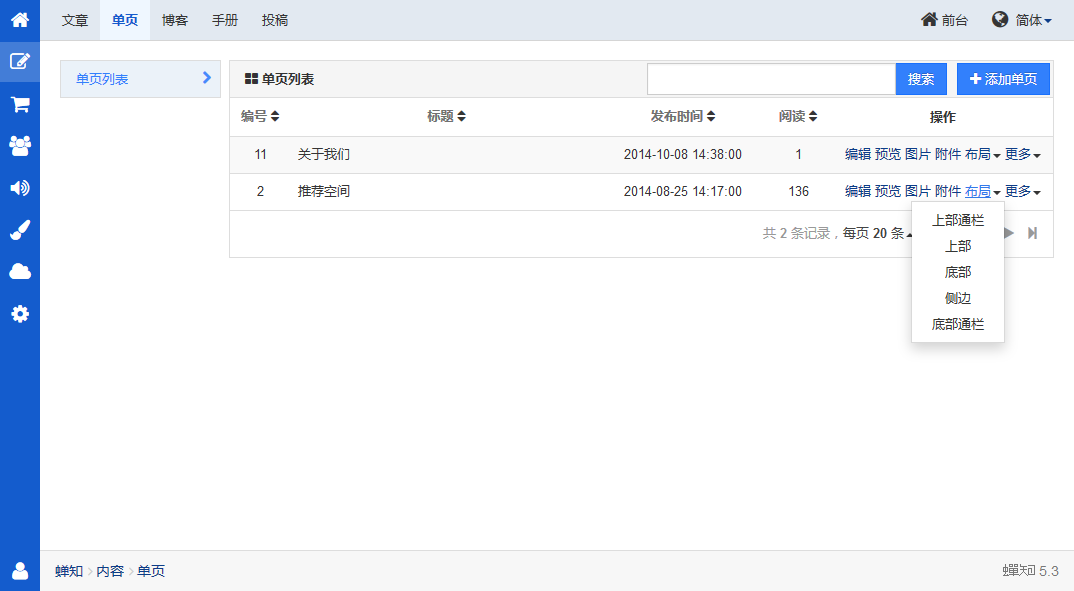1074x591 pixels.
Task: Choose 上部通栏 from layout menu
Action: 958,220
